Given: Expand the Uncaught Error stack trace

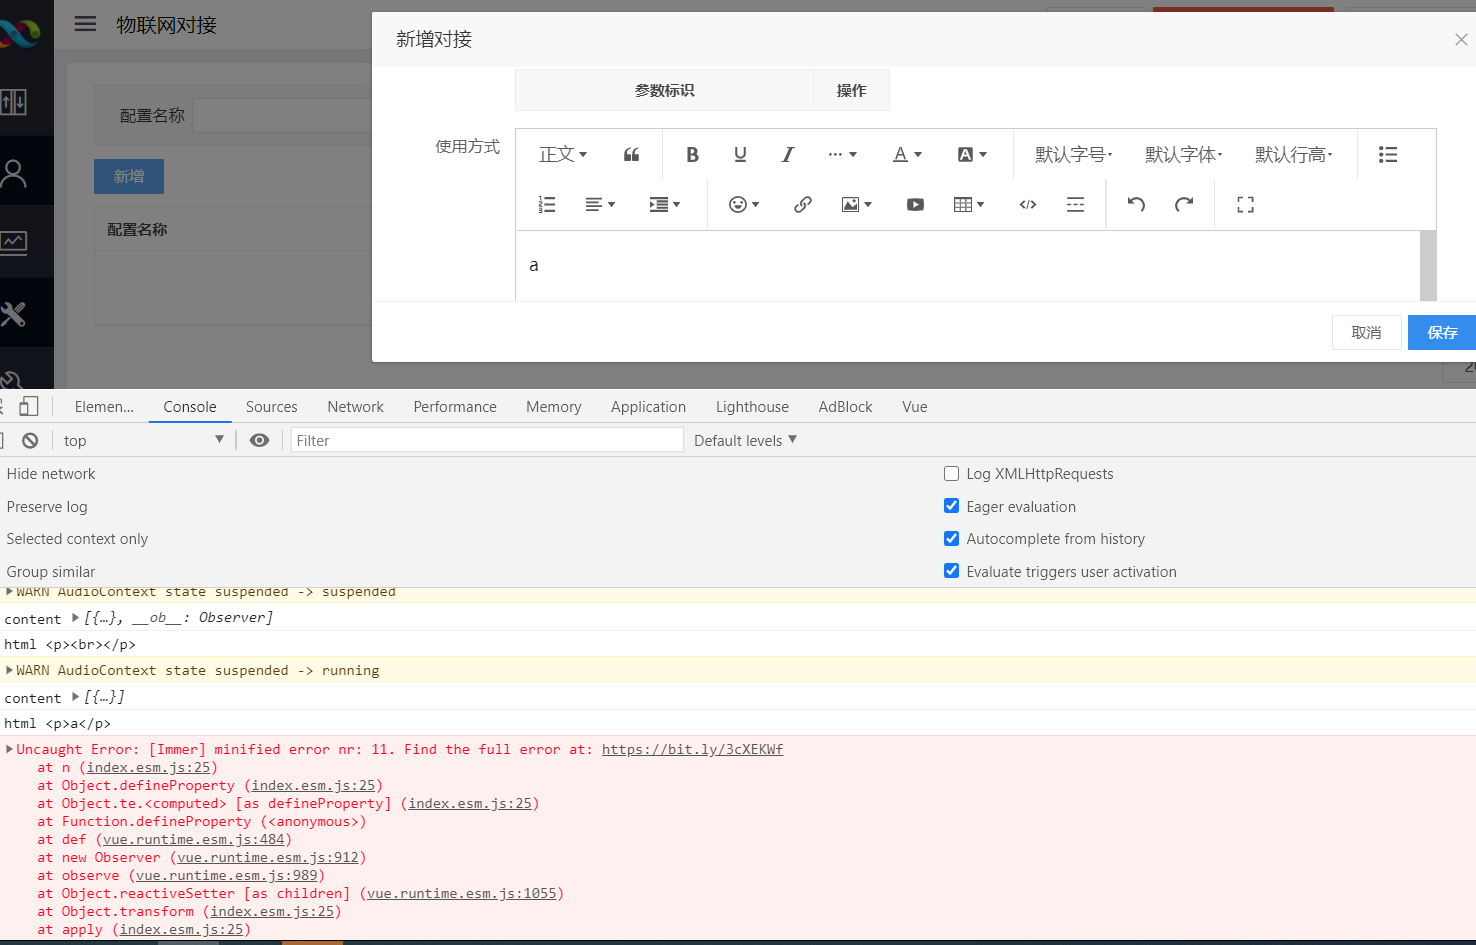Looking at the screenshot, I should [x=10, y=749].
